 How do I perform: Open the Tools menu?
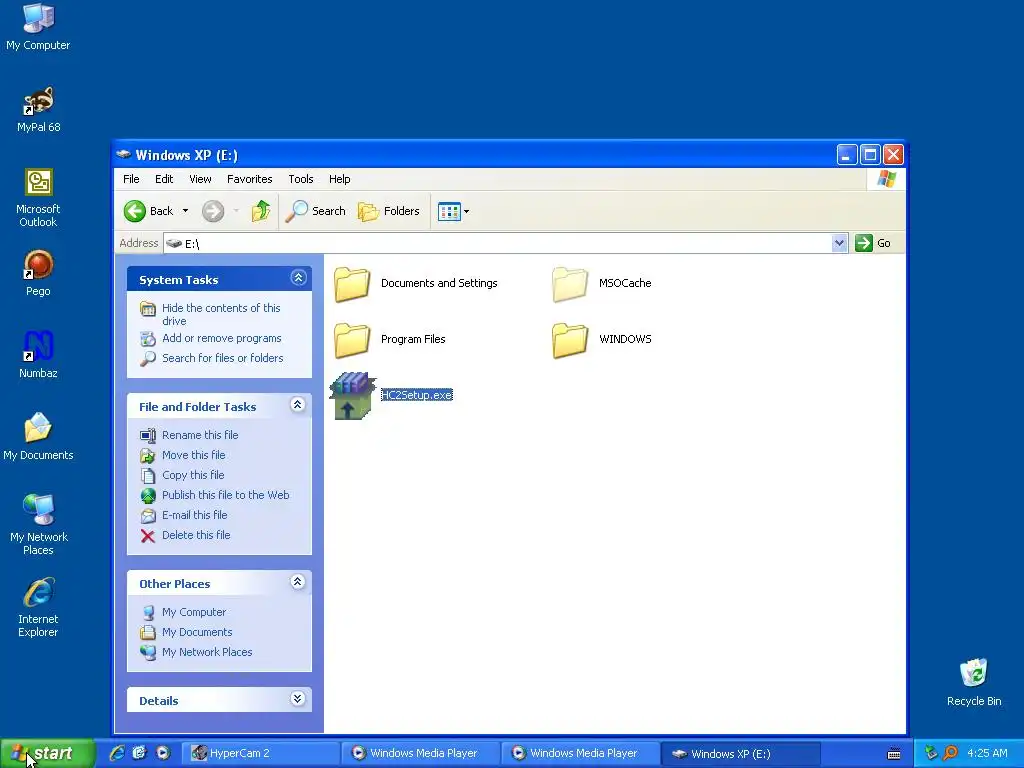pos(301,179)
